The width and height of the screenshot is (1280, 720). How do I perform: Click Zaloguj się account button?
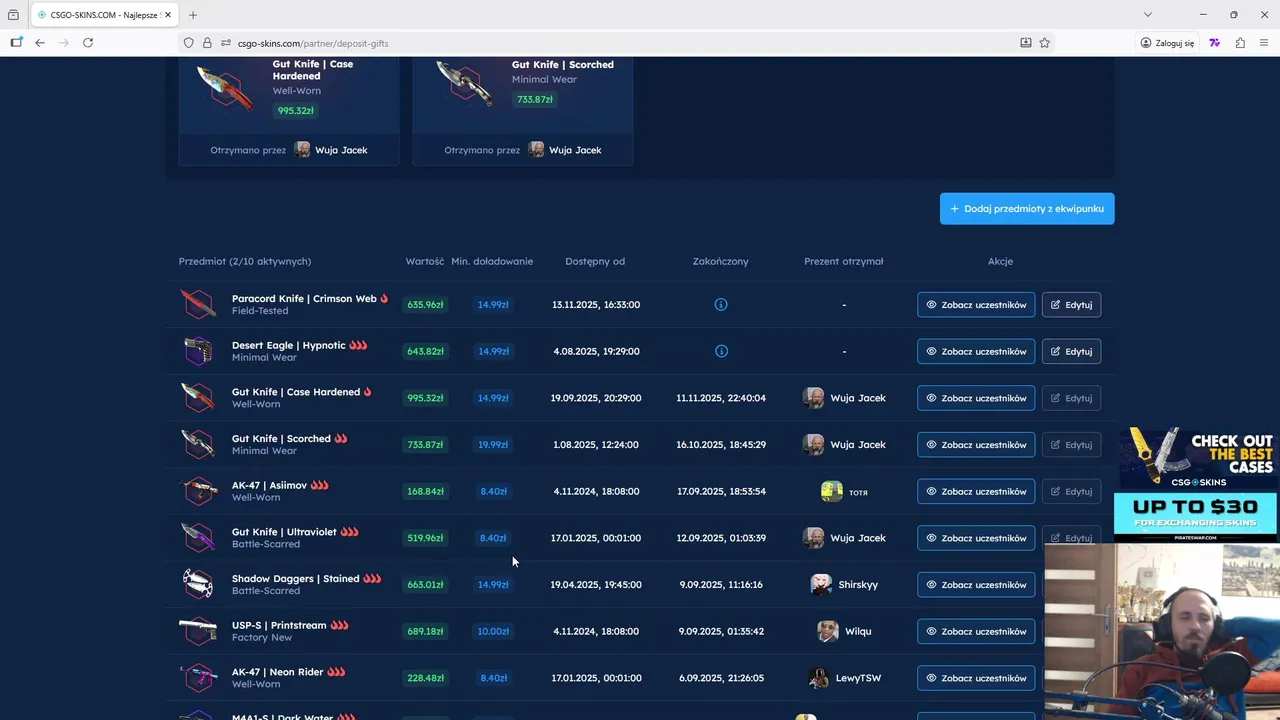(x=1167, y=43)
